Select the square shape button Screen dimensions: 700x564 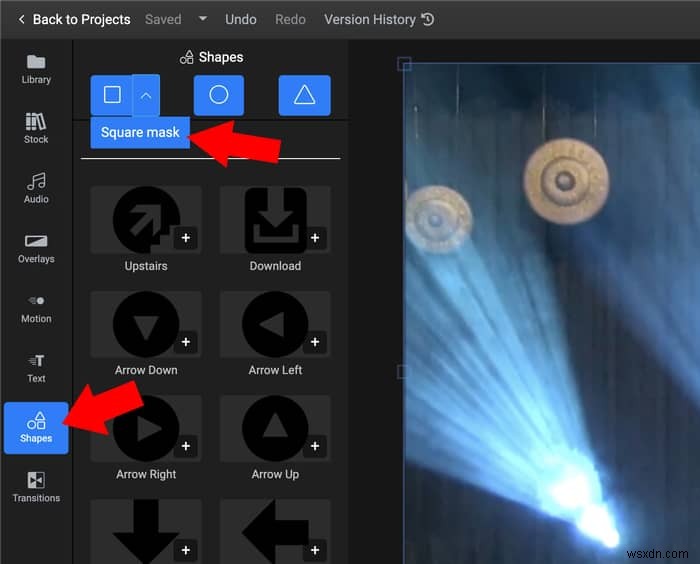(112, 95)
